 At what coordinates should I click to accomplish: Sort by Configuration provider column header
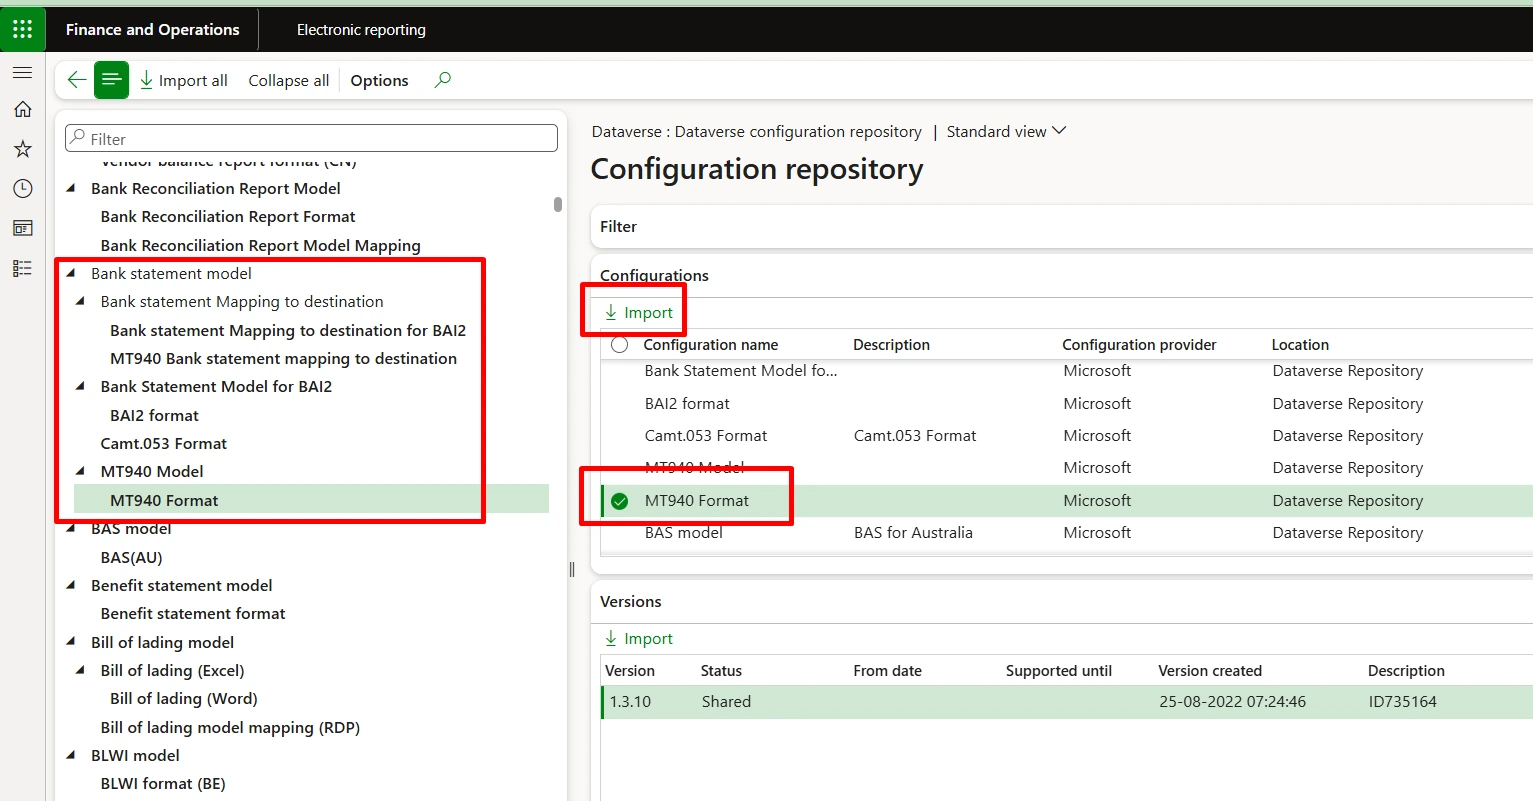1139,345
